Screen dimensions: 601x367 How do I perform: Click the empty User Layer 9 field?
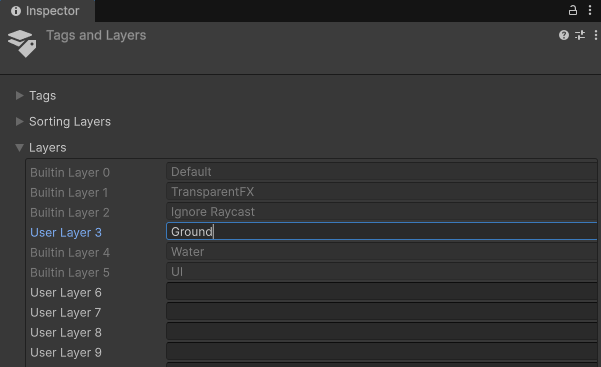pyautogui.click(x=382, y=351)
